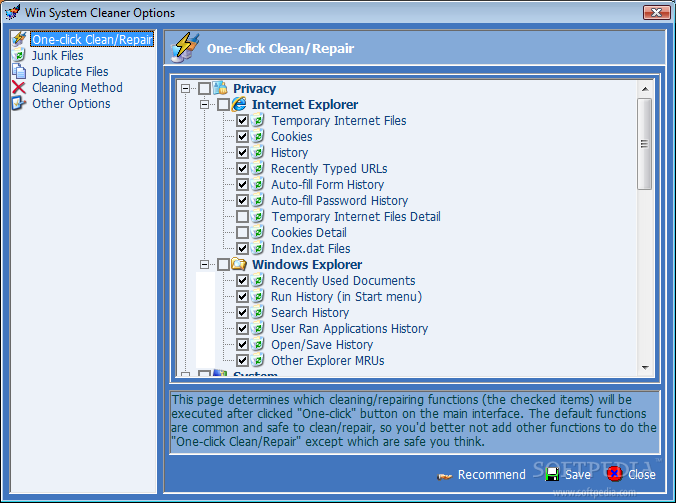
Task: Toggle the Windows Explorer group checkbox
Action: tap(223, 264)
